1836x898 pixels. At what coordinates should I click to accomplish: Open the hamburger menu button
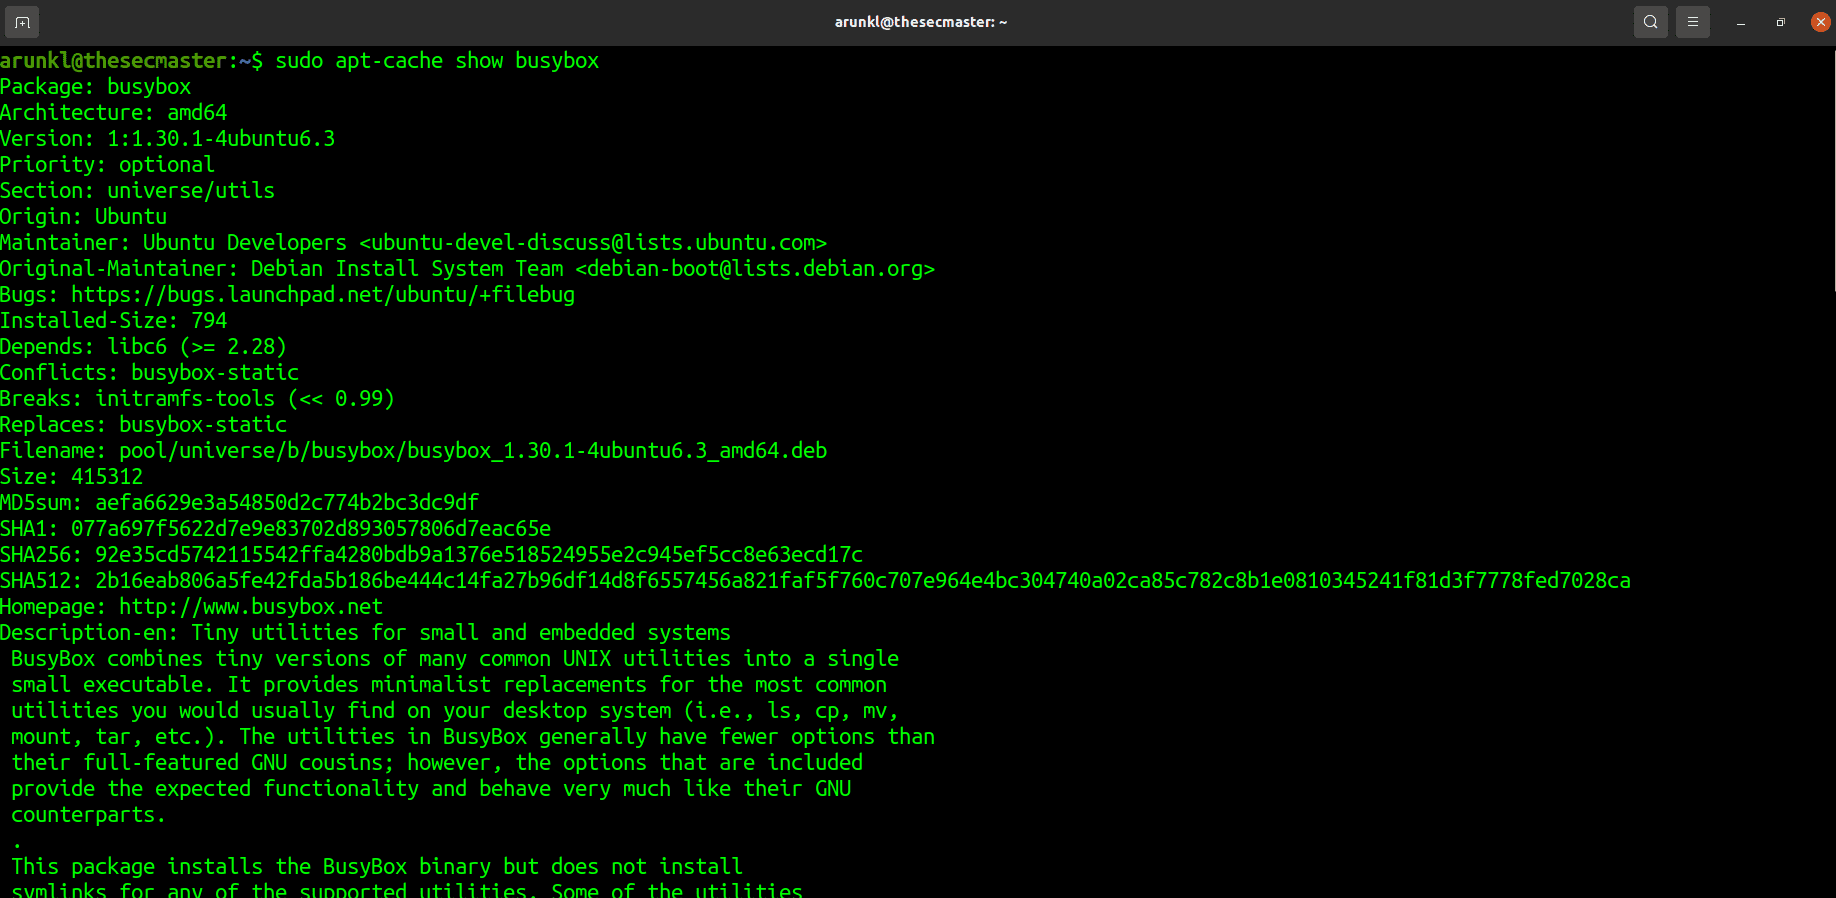(1693, 22)
